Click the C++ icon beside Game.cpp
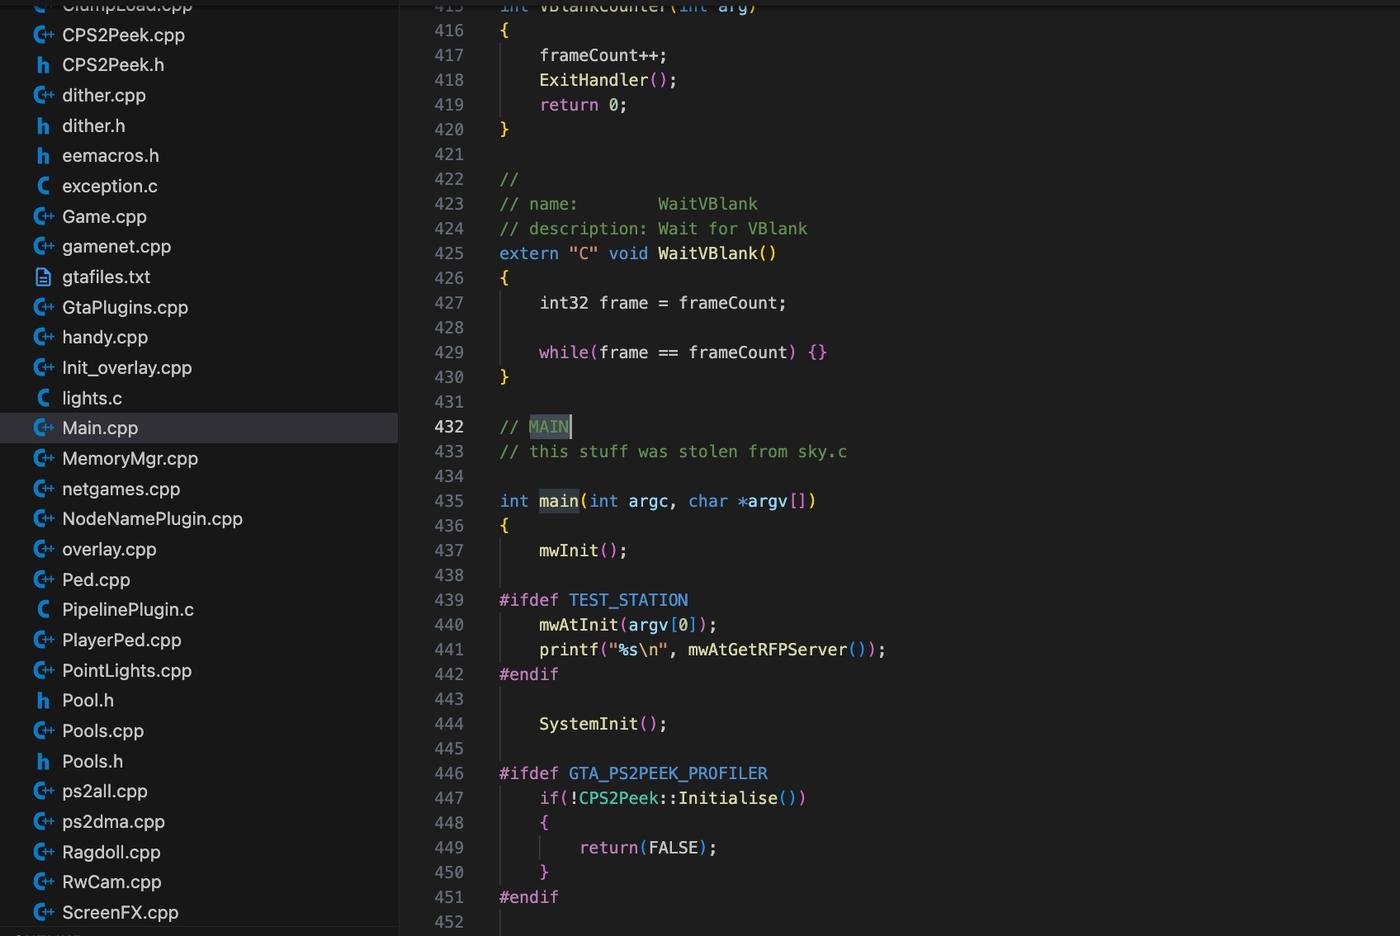The image size is (1400, 936). point(44,216)
